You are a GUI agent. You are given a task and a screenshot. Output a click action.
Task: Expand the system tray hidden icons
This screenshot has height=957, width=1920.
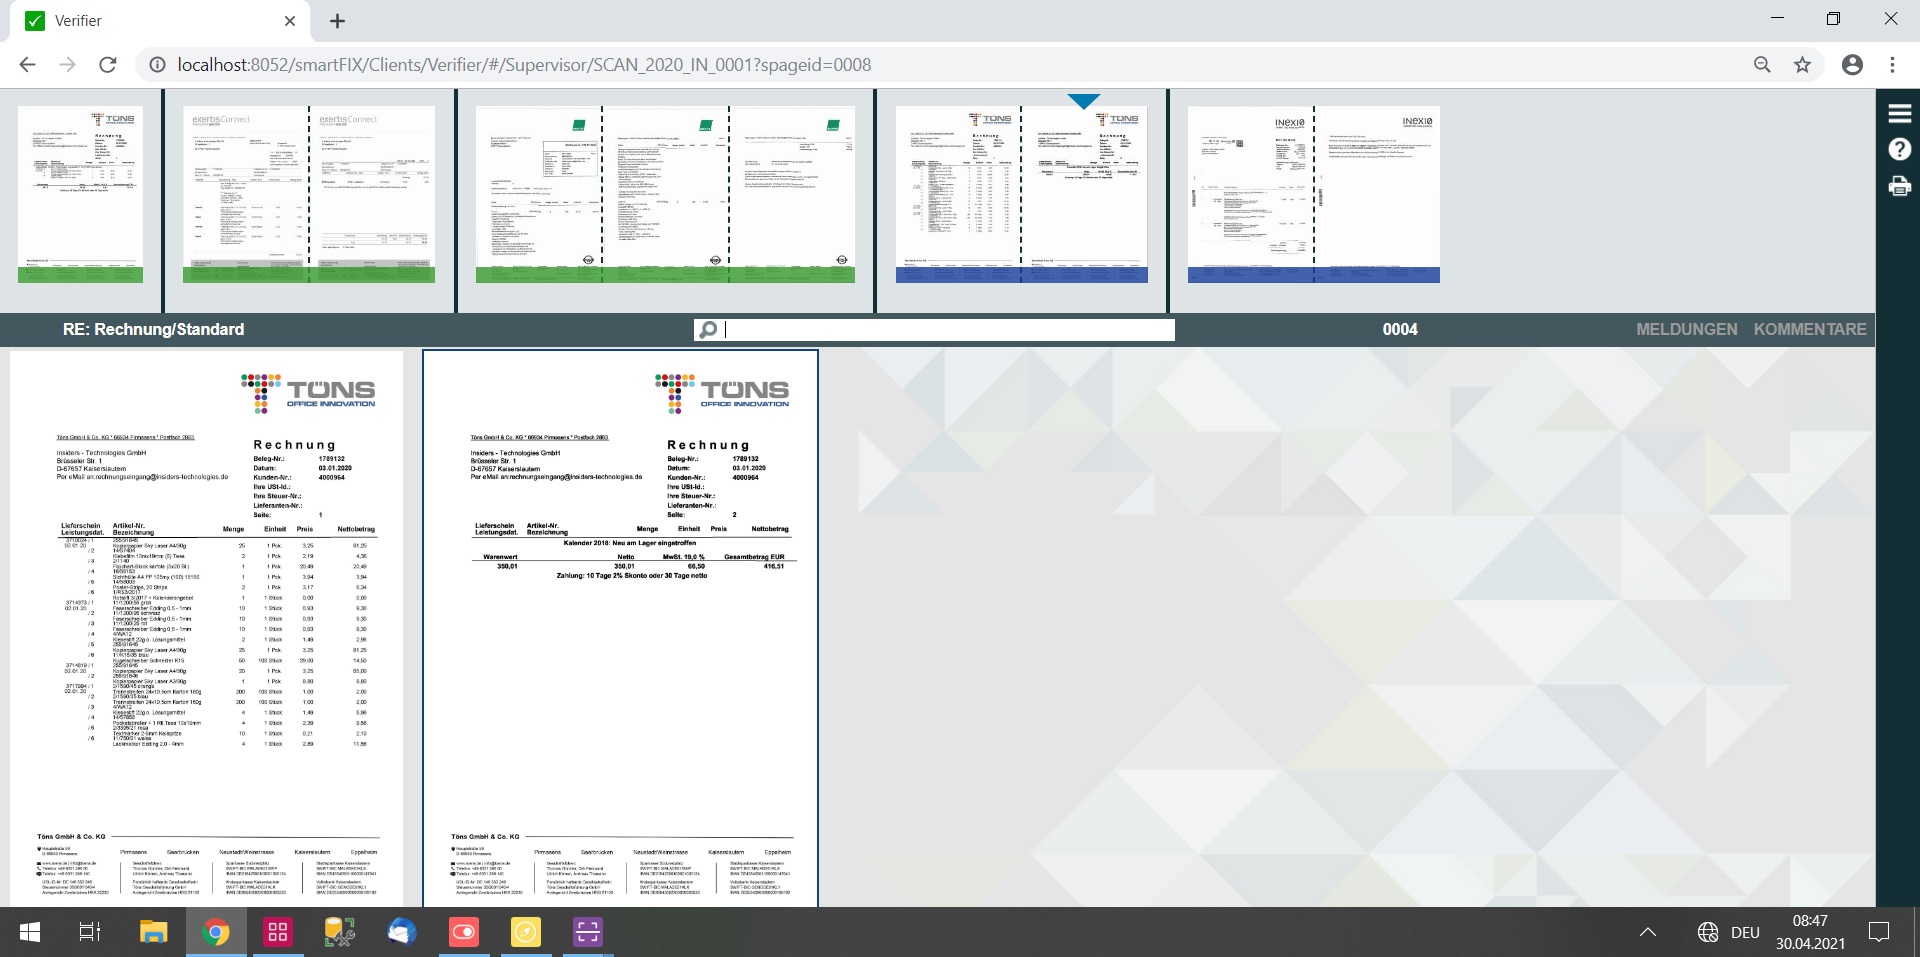click(x=1648, y=932)
